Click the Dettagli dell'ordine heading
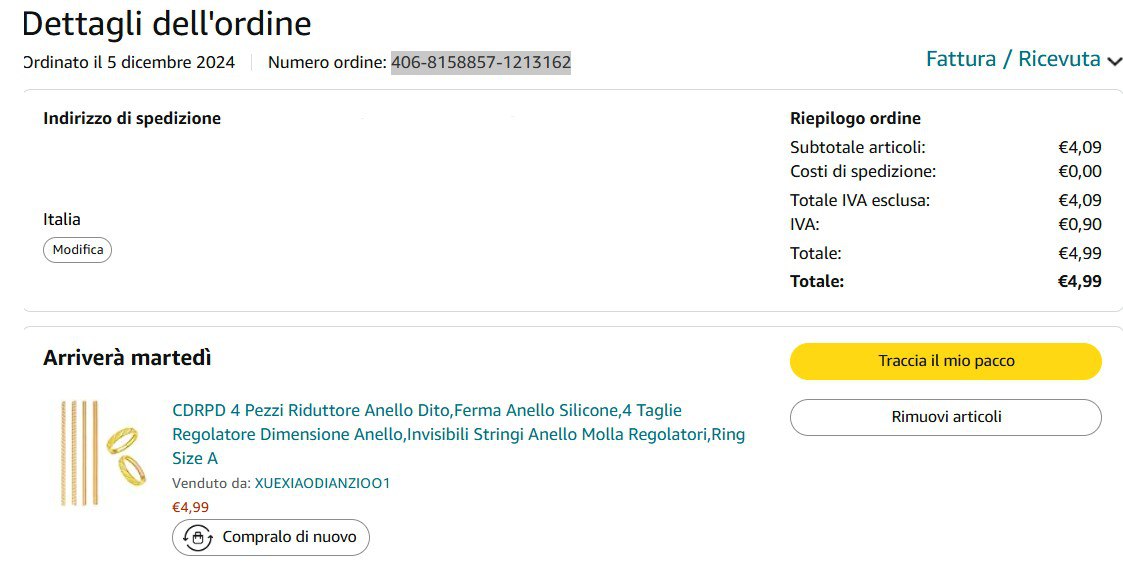This screenshot has width=1123, height=564. [166, 23]
